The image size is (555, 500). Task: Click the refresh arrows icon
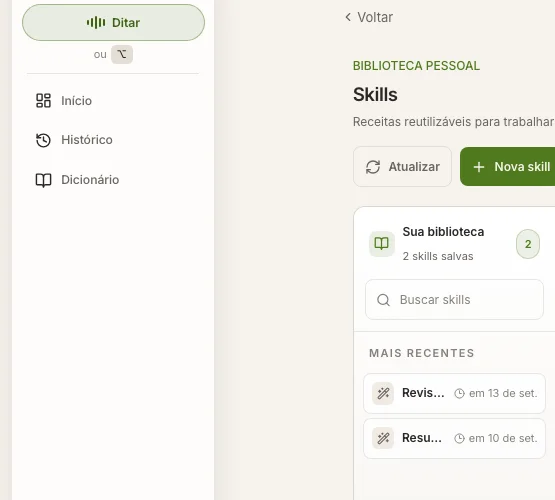(373, 167)
